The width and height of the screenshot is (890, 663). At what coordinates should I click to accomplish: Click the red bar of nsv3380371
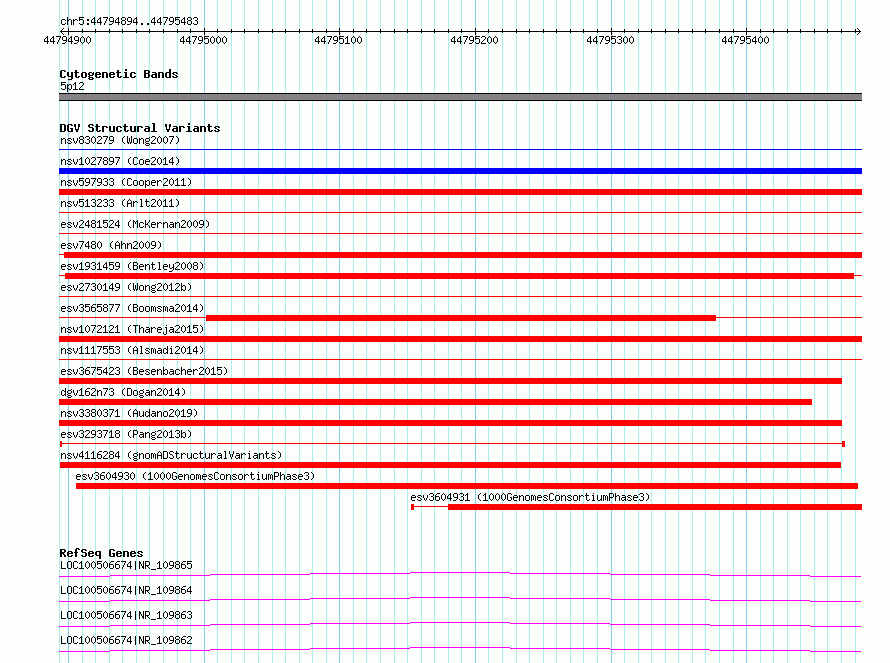pyautogui.click(x=451, y=423)
